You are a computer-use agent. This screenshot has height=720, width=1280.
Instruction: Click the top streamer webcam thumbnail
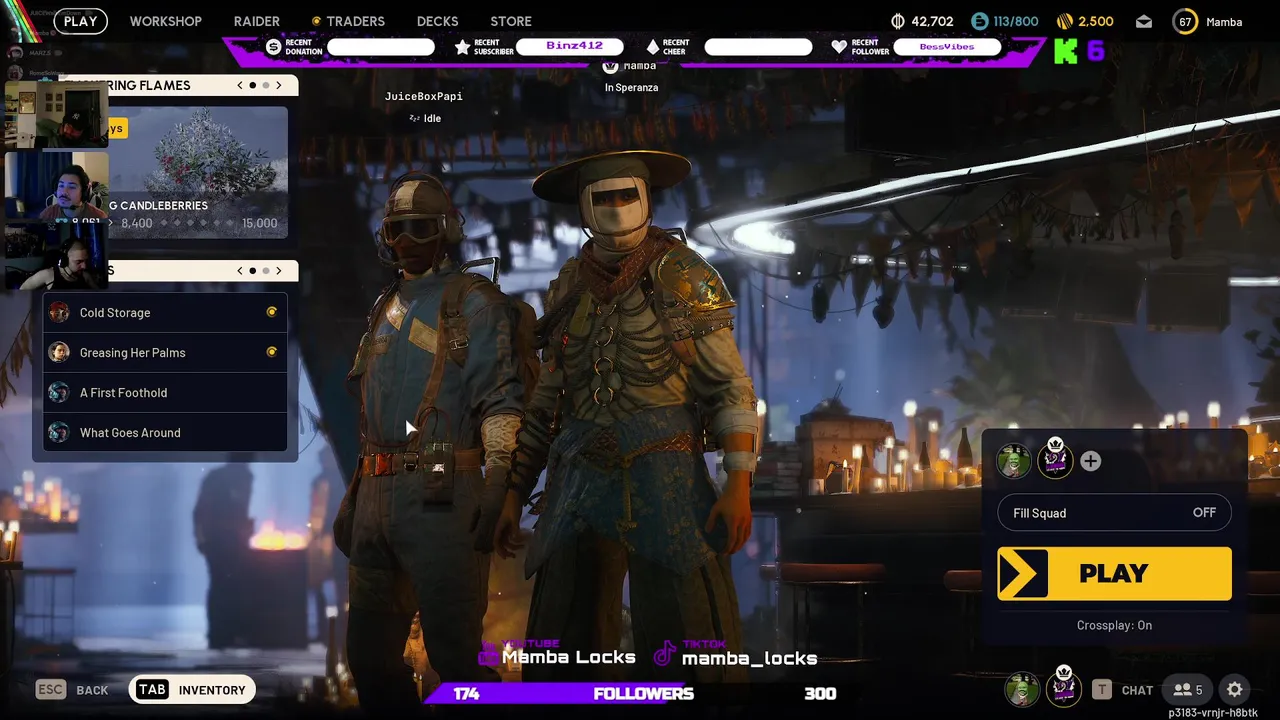click(x=56, y=114)
